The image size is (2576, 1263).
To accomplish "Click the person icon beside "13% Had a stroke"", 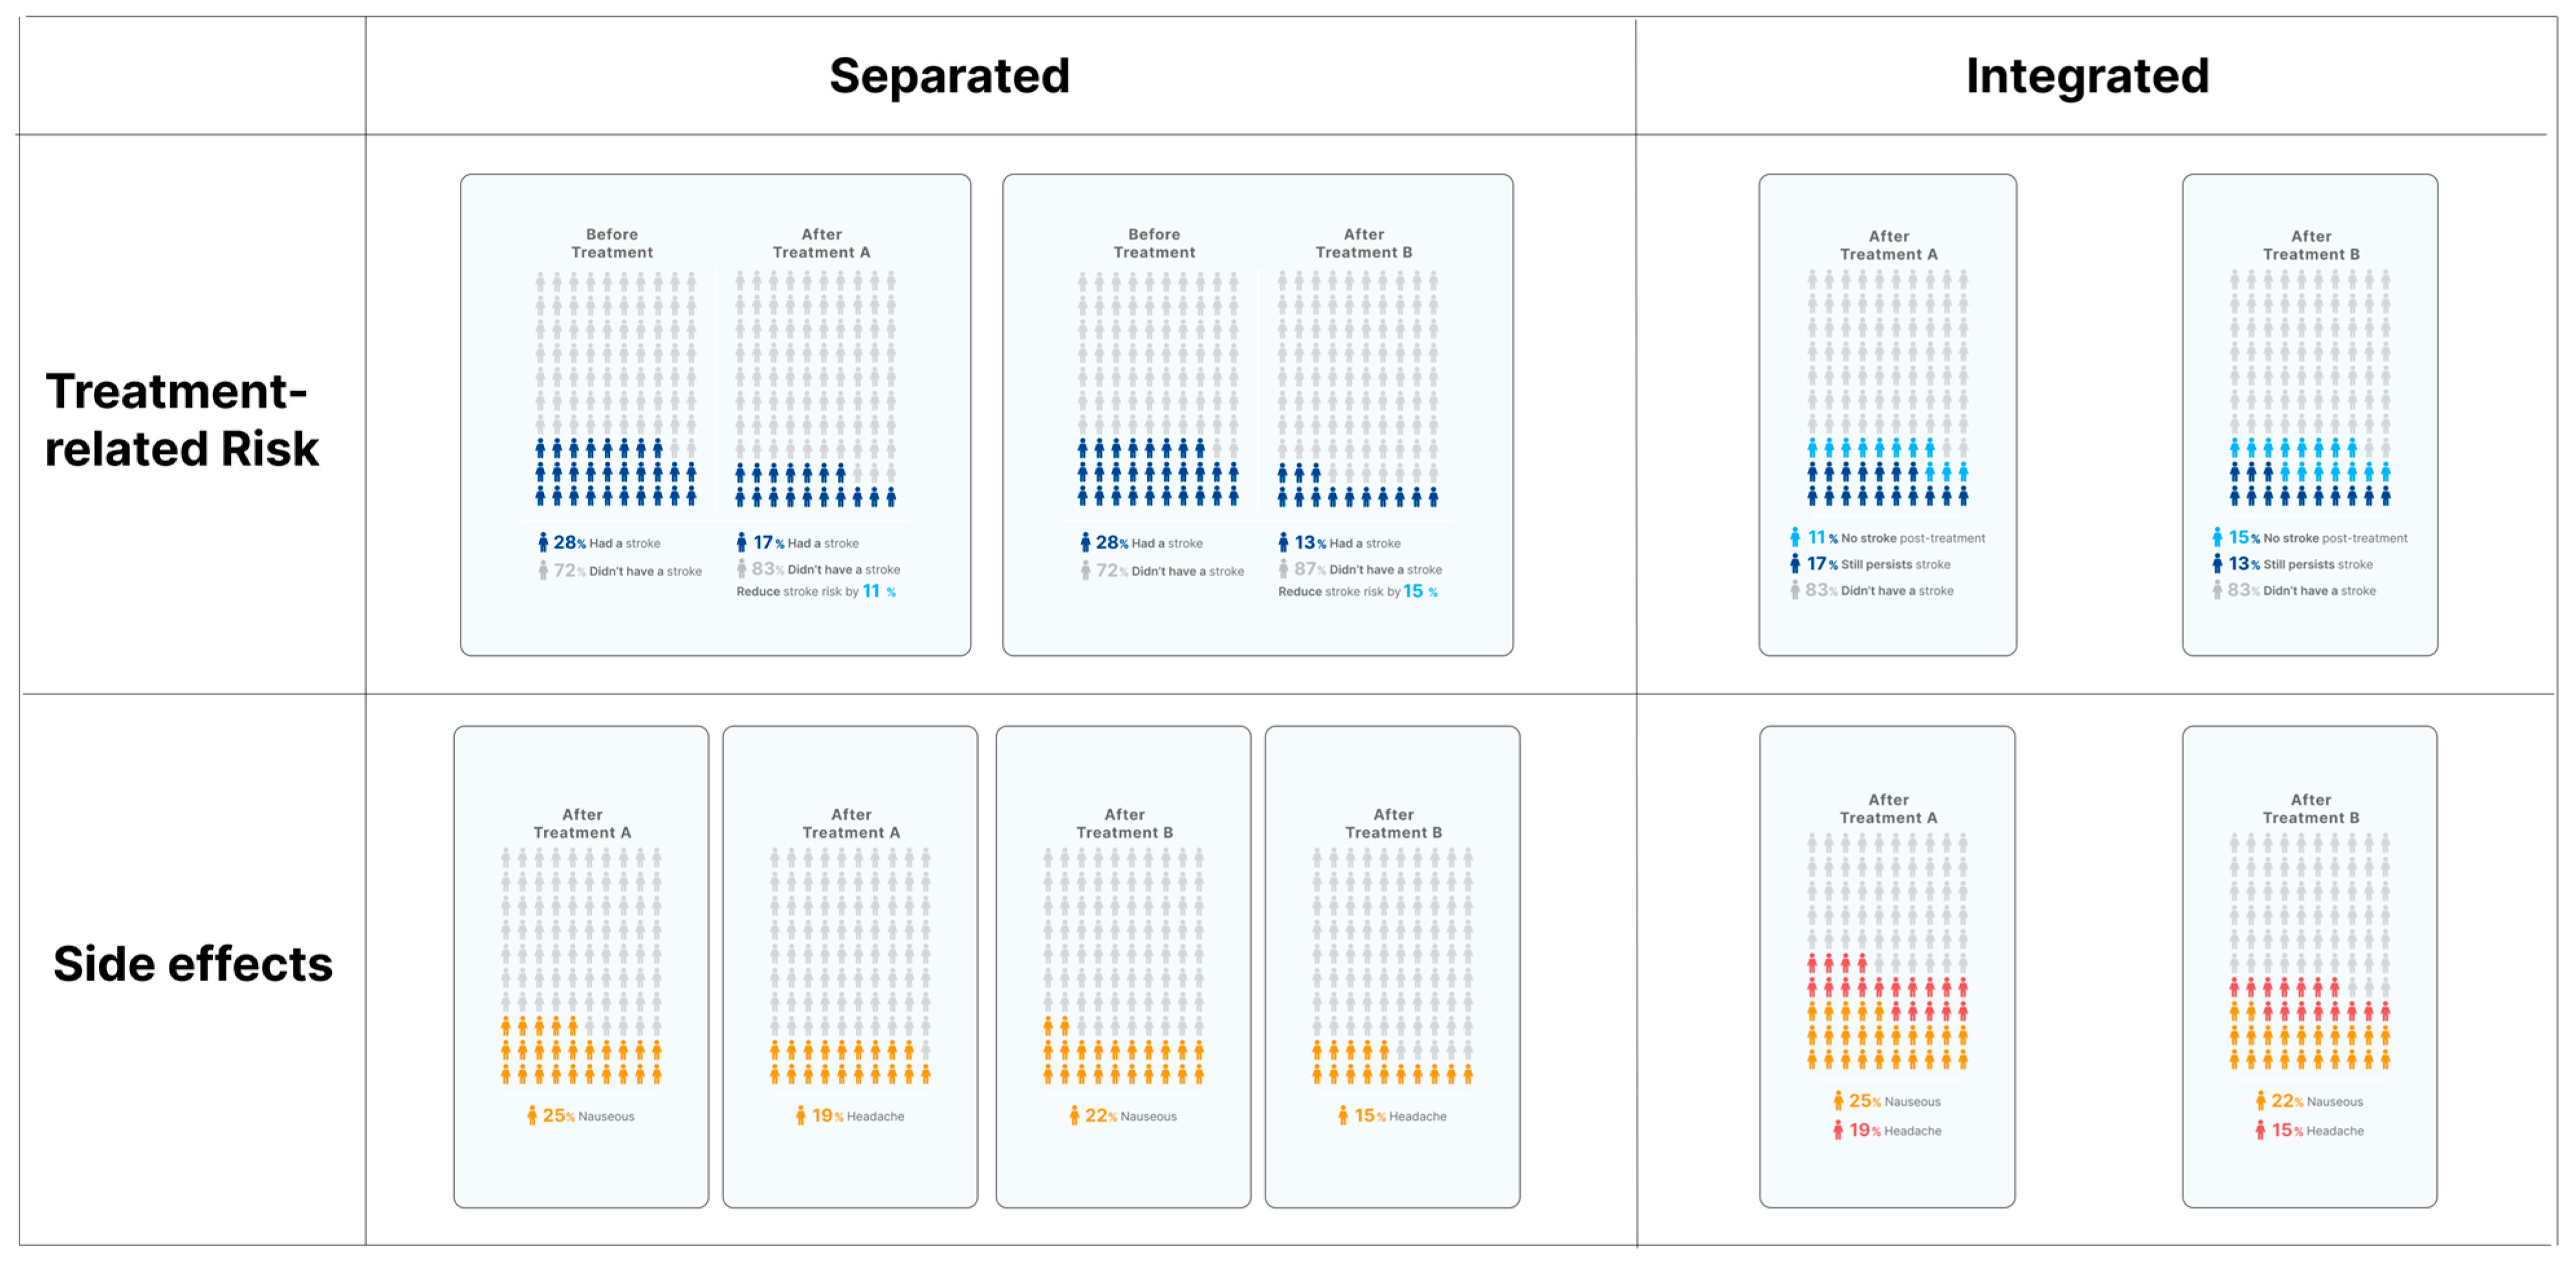I will [x=1283, y=543].
